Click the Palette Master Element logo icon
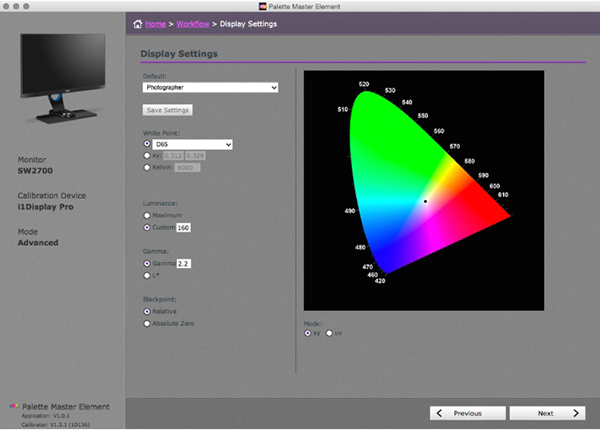Image resolution: width=600 pixels, height=430 pixels. tap(12, 407)
